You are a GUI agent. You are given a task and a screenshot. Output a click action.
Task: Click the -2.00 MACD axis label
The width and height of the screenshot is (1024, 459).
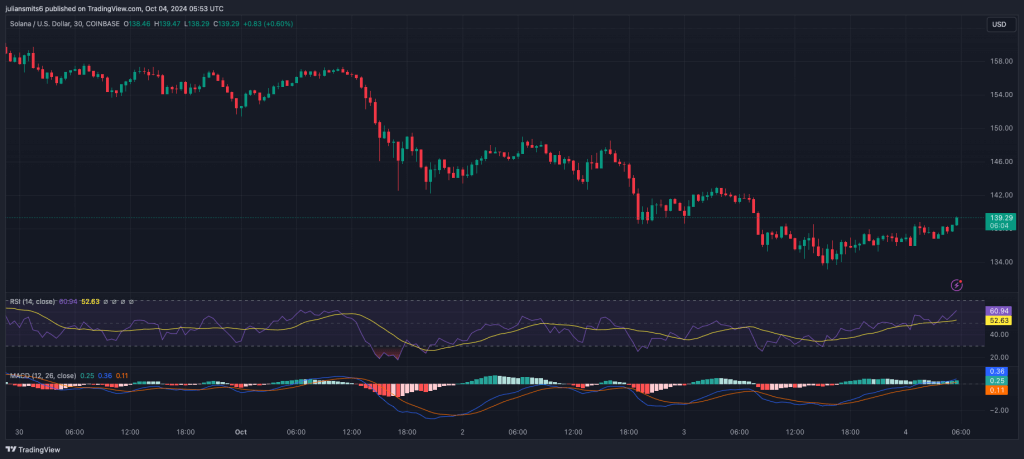(x=1001, y=410)
